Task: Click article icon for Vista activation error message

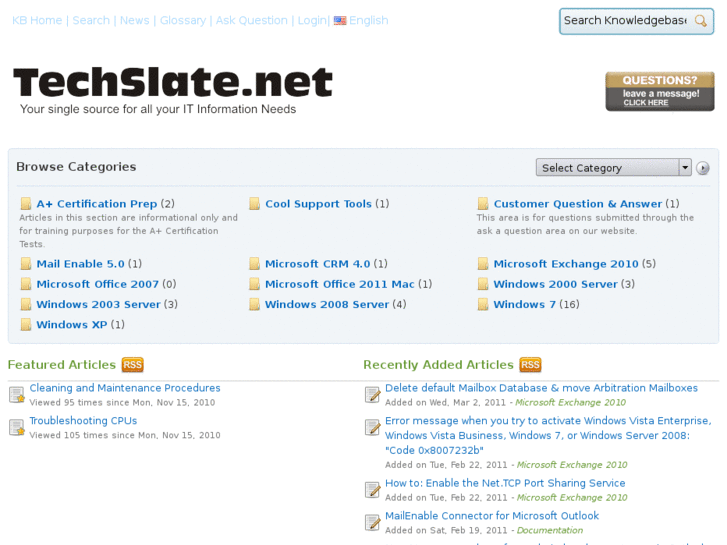Action: tap(372, 427)
